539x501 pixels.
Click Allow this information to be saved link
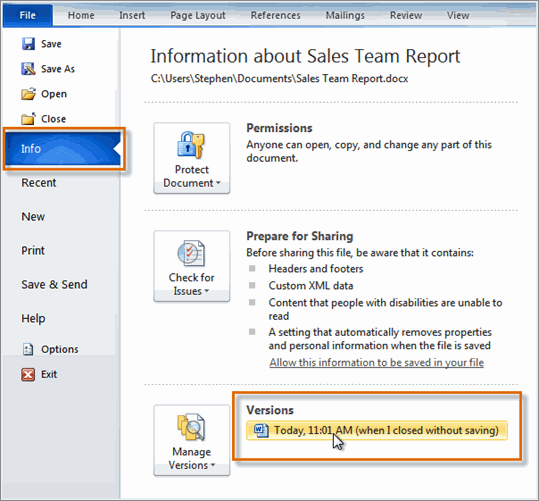click(x=377, y=362)
